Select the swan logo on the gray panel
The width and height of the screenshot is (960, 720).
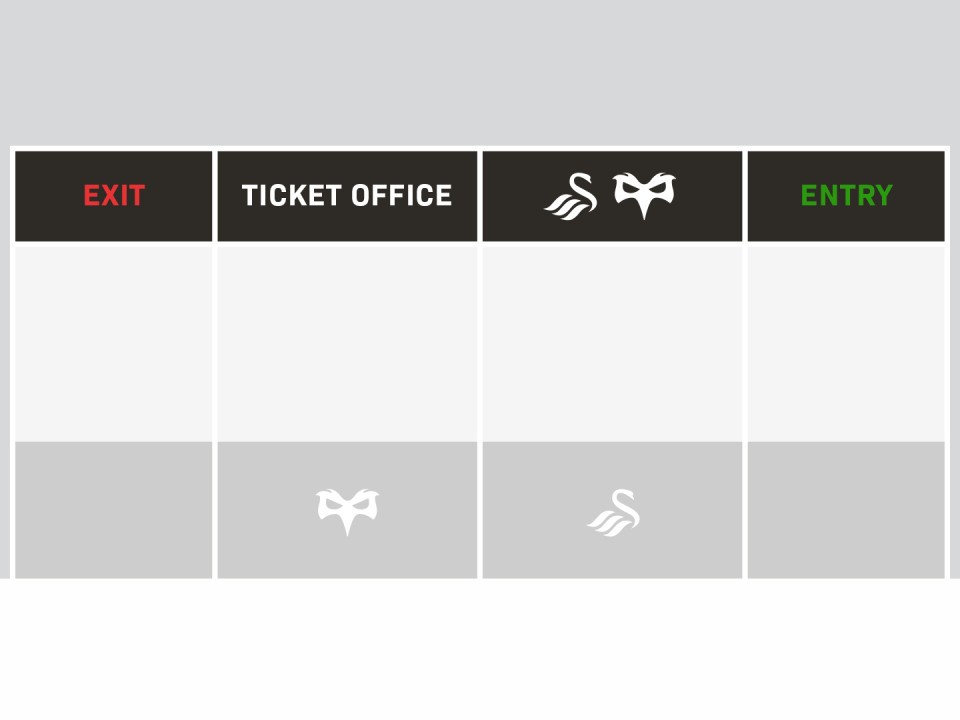pyautogui.click(x=615, y=513)
